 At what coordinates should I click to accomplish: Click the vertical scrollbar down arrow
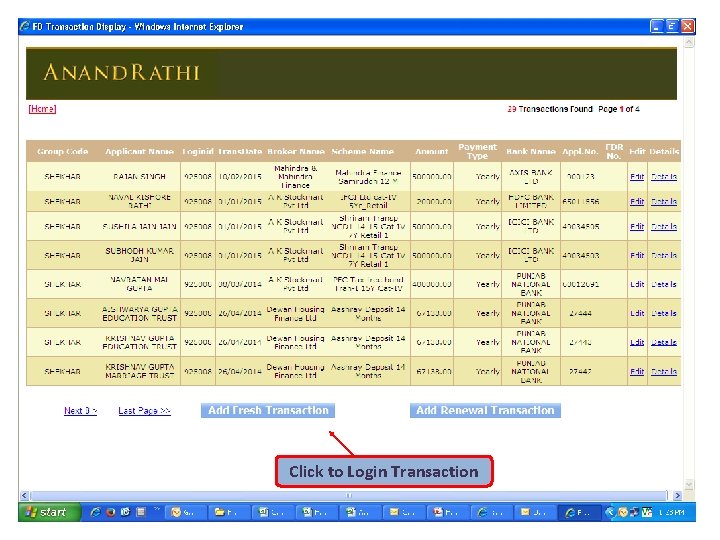pos(688,485)
